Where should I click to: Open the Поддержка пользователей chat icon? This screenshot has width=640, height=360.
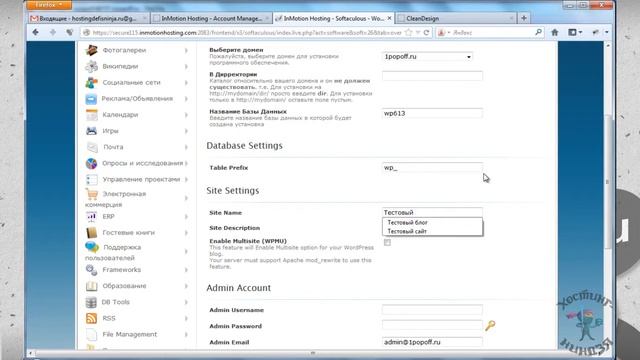[x=92, y=247]
